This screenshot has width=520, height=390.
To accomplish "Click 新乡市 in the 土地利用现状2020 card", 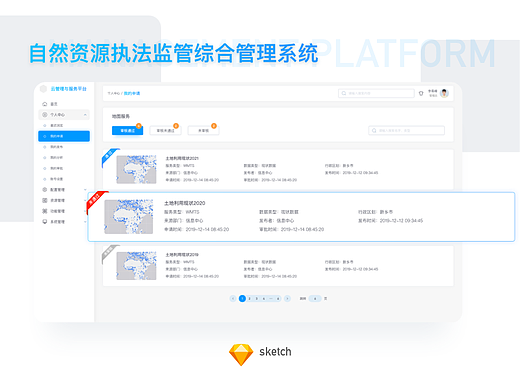I will point(386,212).
